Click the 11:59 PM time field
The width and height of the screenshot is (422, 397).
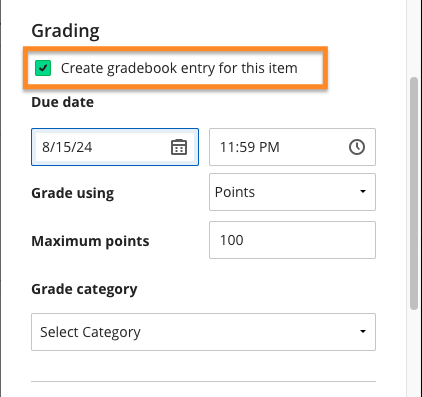click(292, 147)
